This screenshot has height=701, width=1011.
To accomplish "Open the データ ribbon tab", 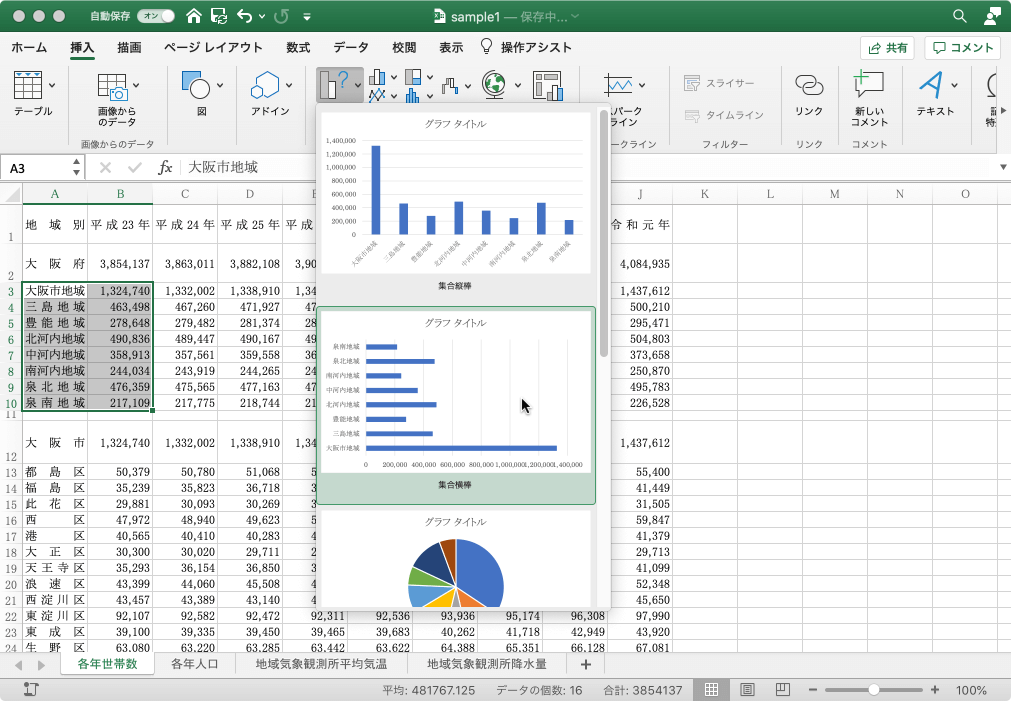I will (x=350, y=47).
